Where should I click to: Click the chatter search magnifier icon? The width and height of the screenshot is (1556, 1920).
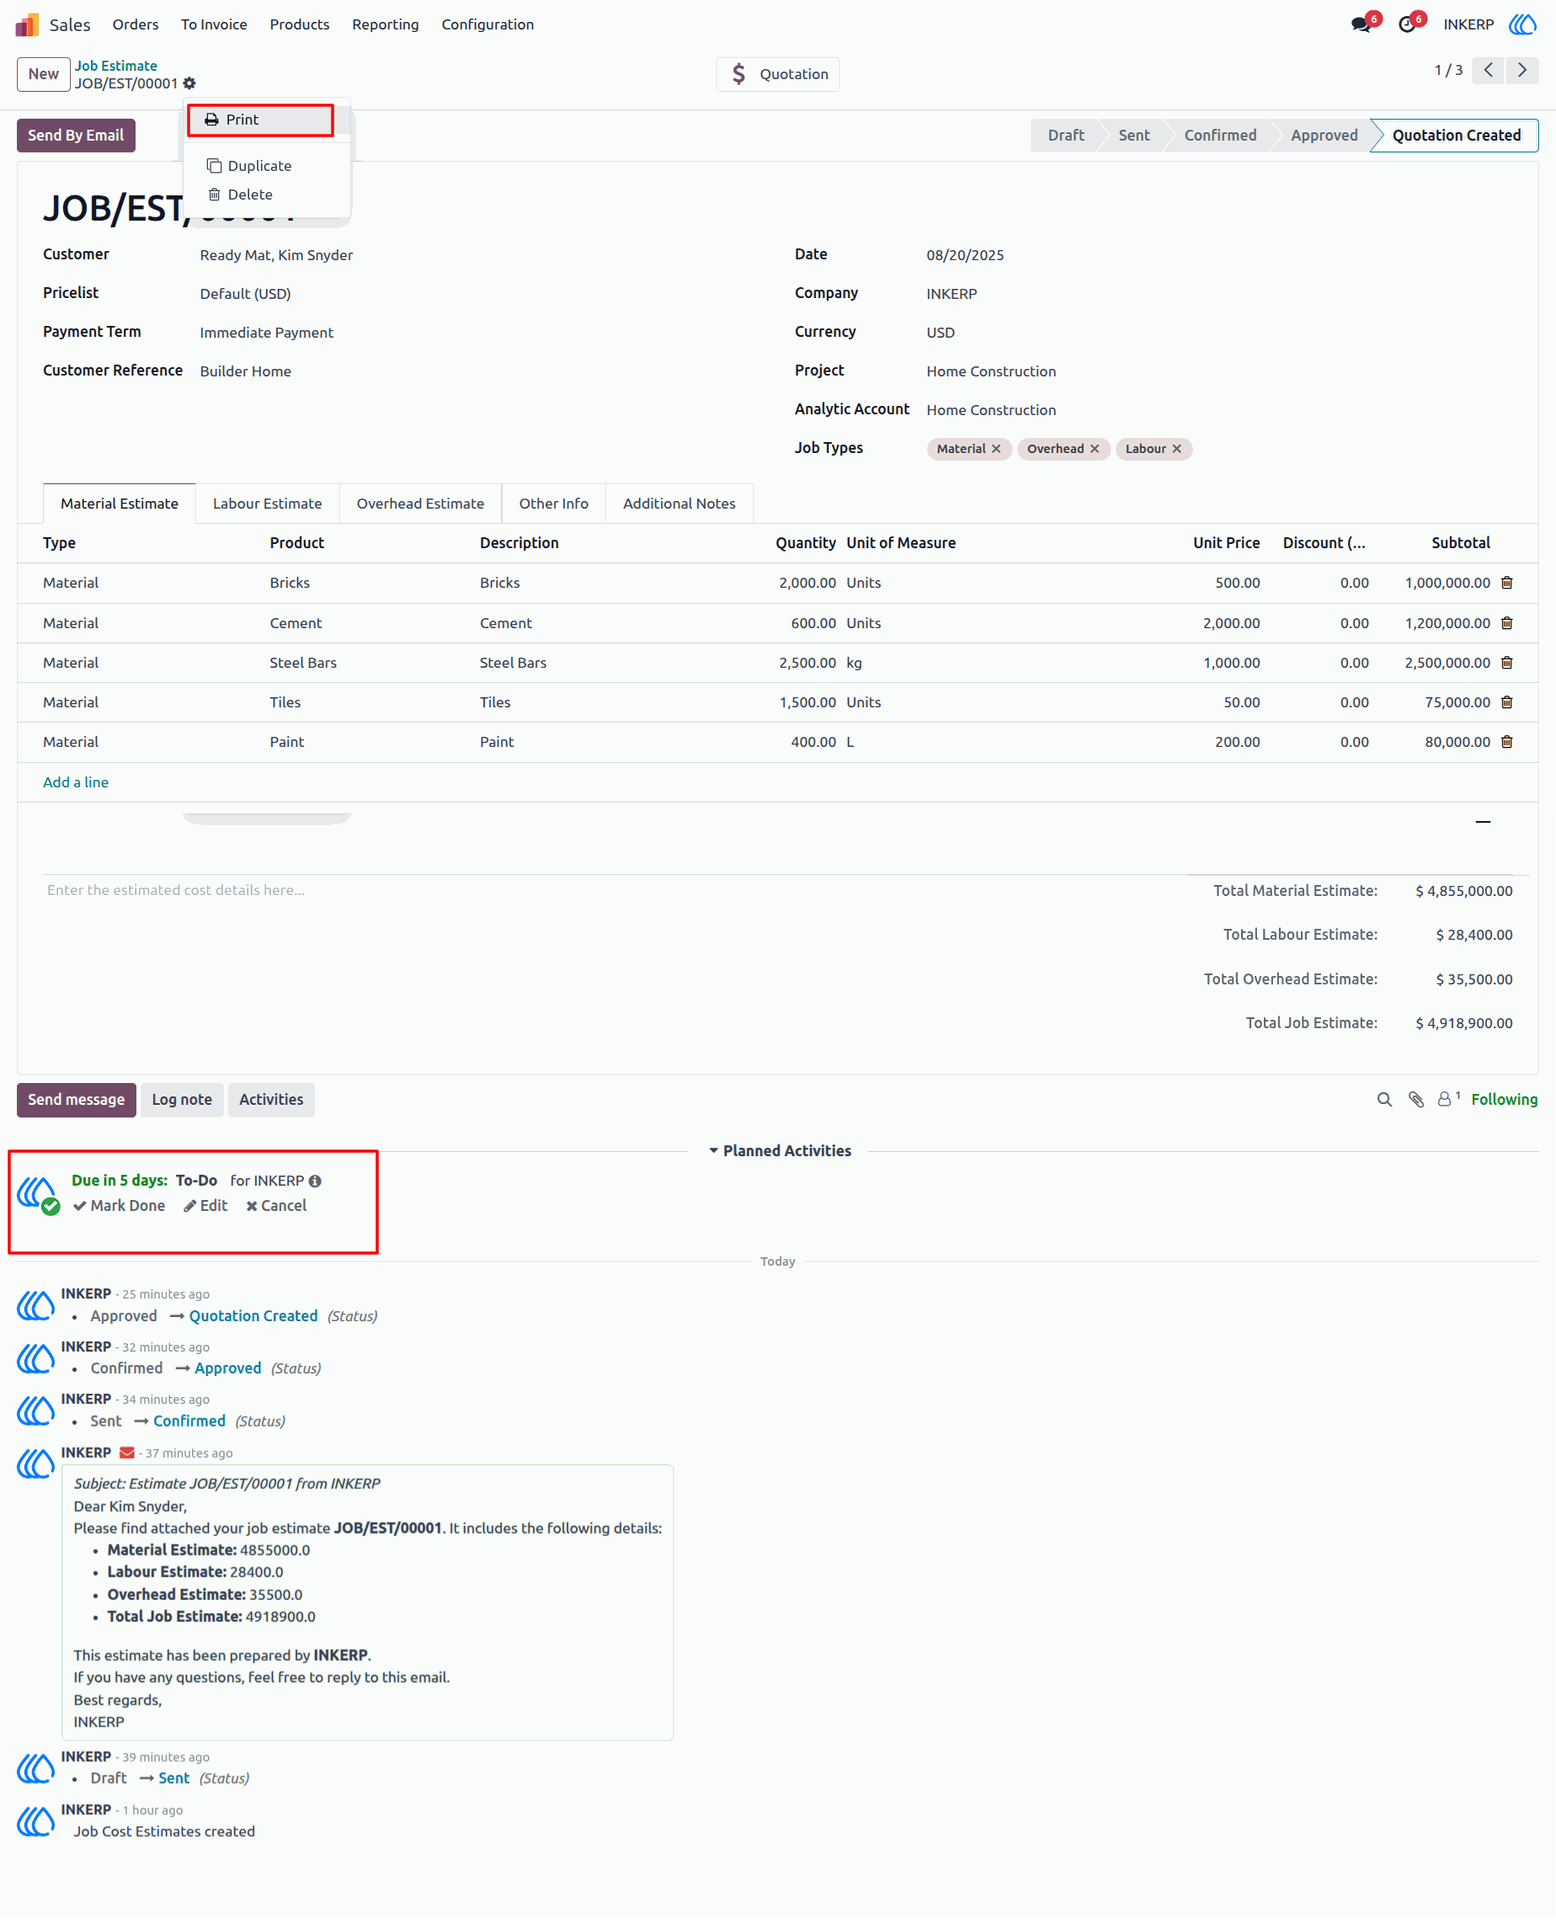[x=1384, y=1100]
